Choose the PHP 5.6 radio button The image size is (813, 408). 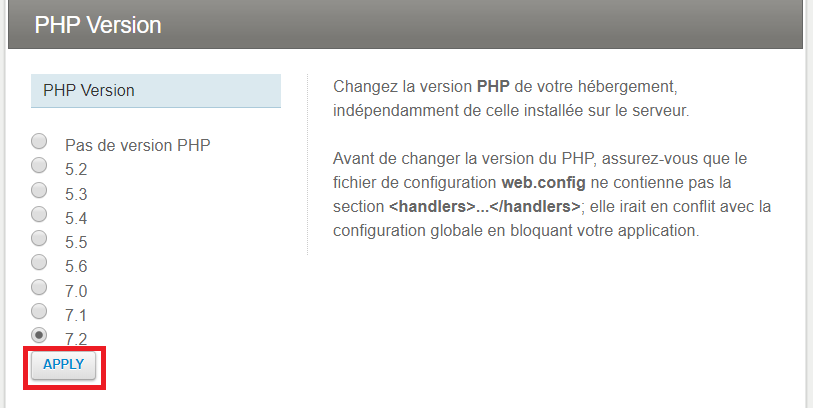39,262
